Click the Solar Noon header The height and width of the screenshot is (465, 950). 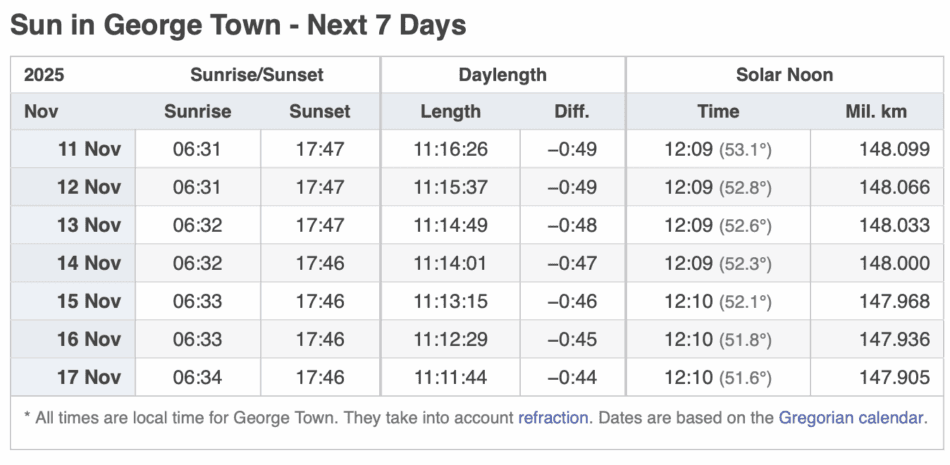coord(784,75)
